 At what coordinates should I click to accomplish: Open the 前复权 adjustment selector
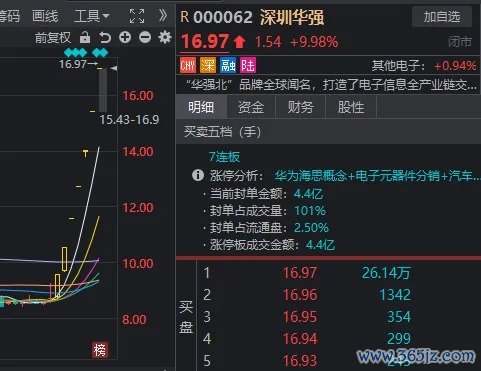(x=53, y=37)
